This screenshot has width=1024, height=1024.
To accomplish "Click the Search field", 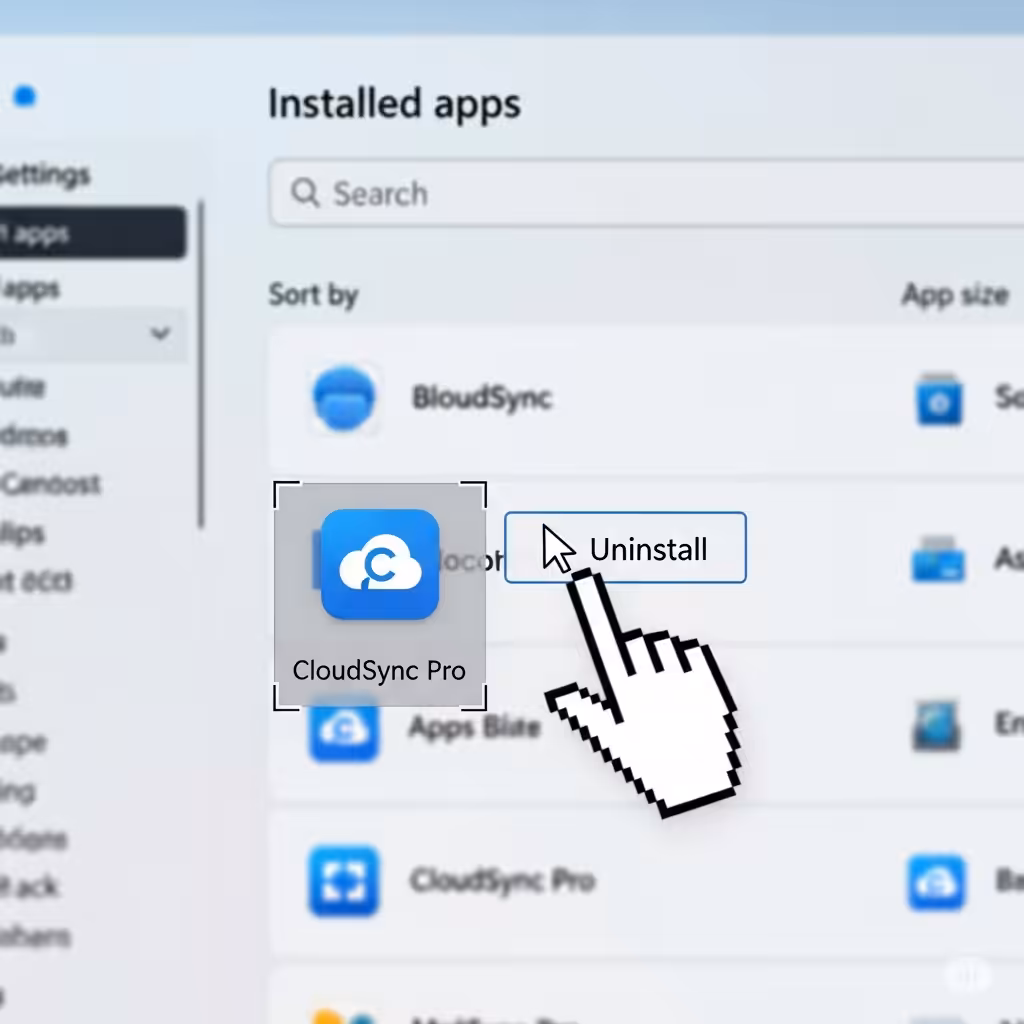I will (647, 193).
